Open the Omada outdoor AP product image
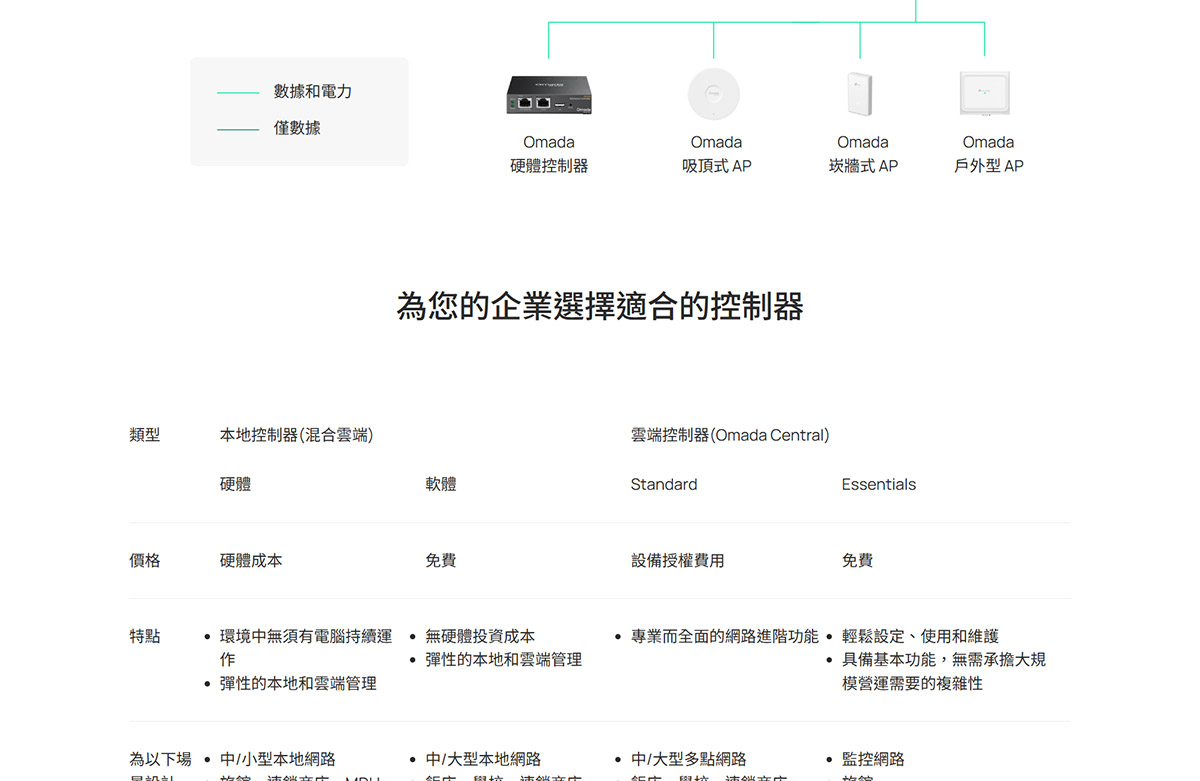 pyautogui.click(x=984, y=91)
